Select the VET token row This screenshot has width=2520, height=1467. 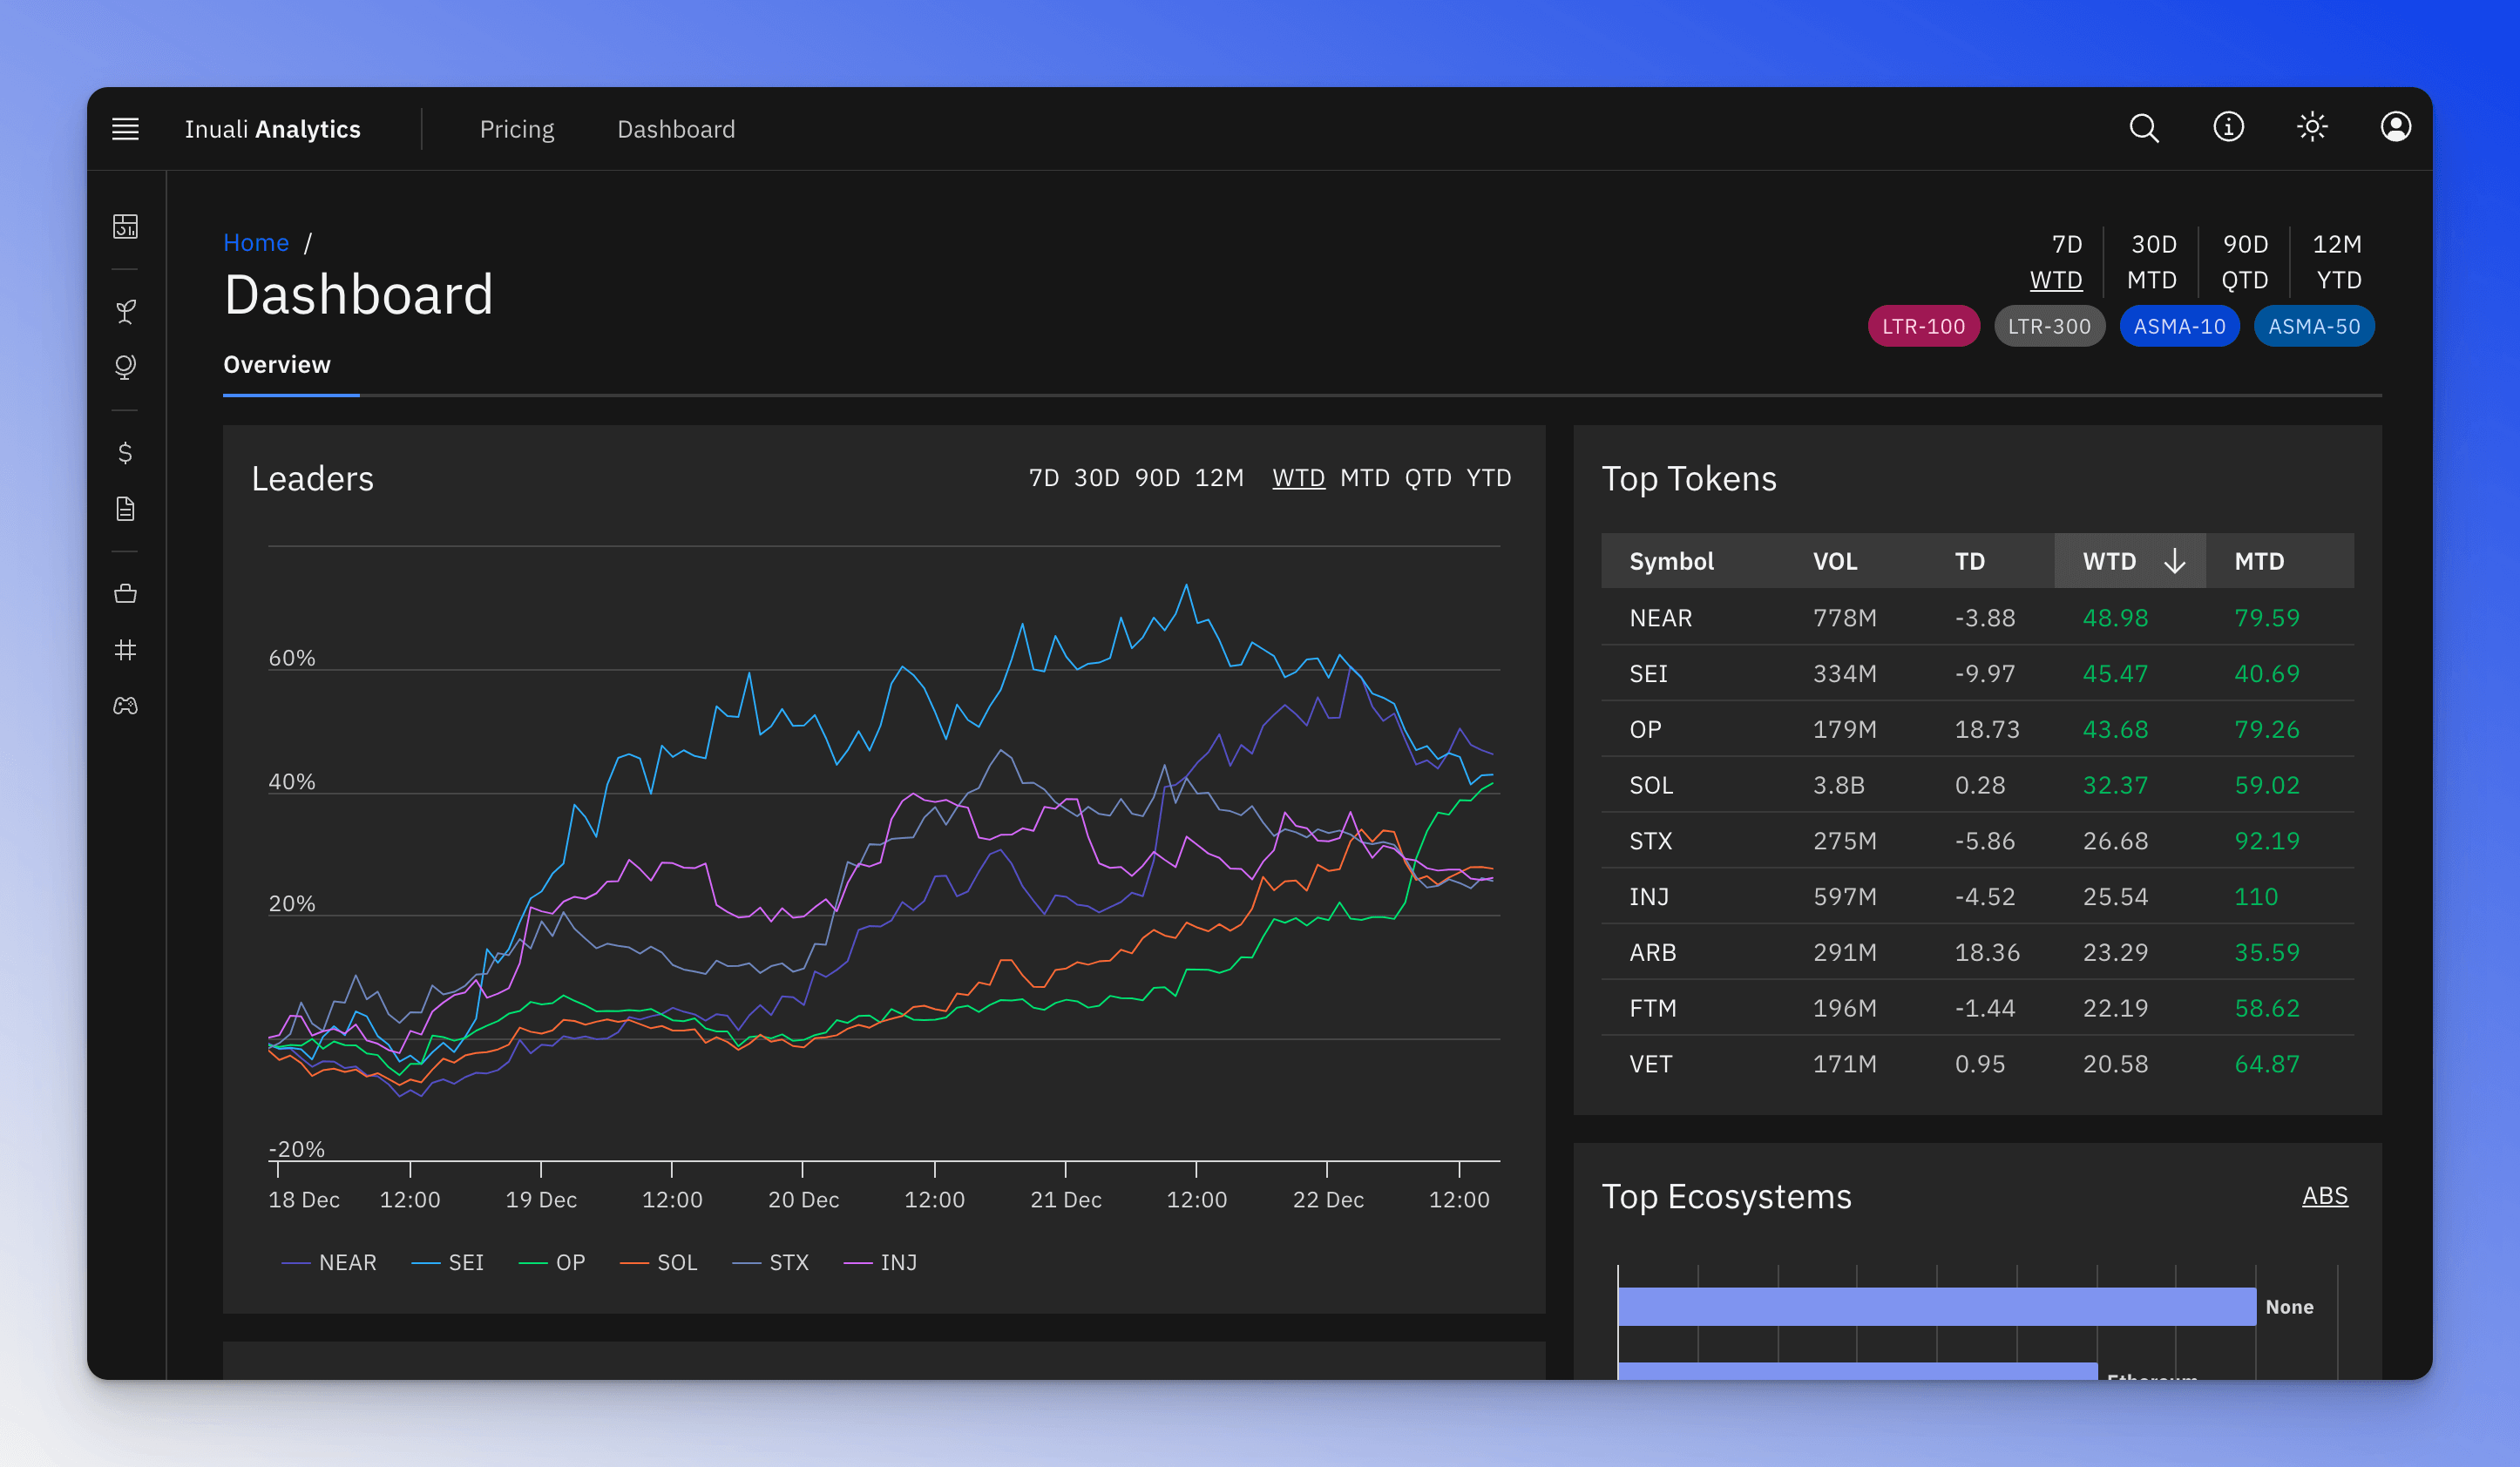pyautogui.click(x=1977, y=1064)
